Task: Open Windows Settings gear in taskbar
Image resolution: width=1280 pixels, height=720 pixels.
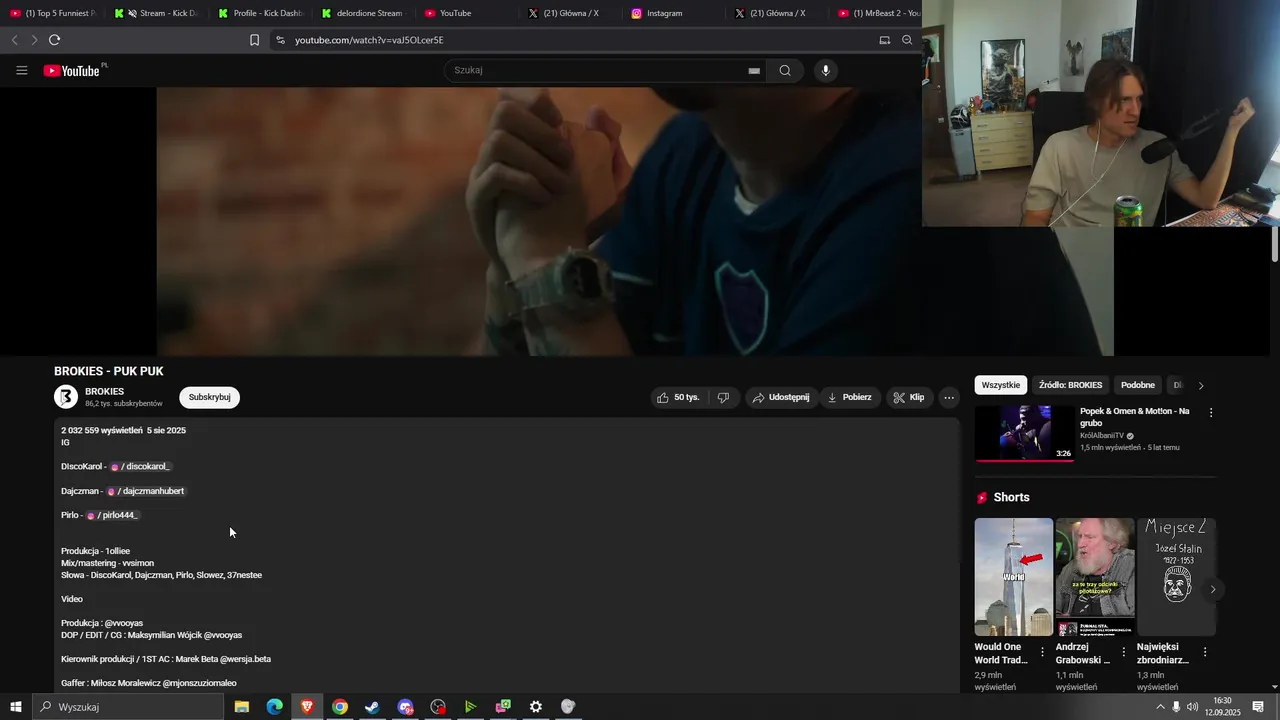Action: (536, 707)
